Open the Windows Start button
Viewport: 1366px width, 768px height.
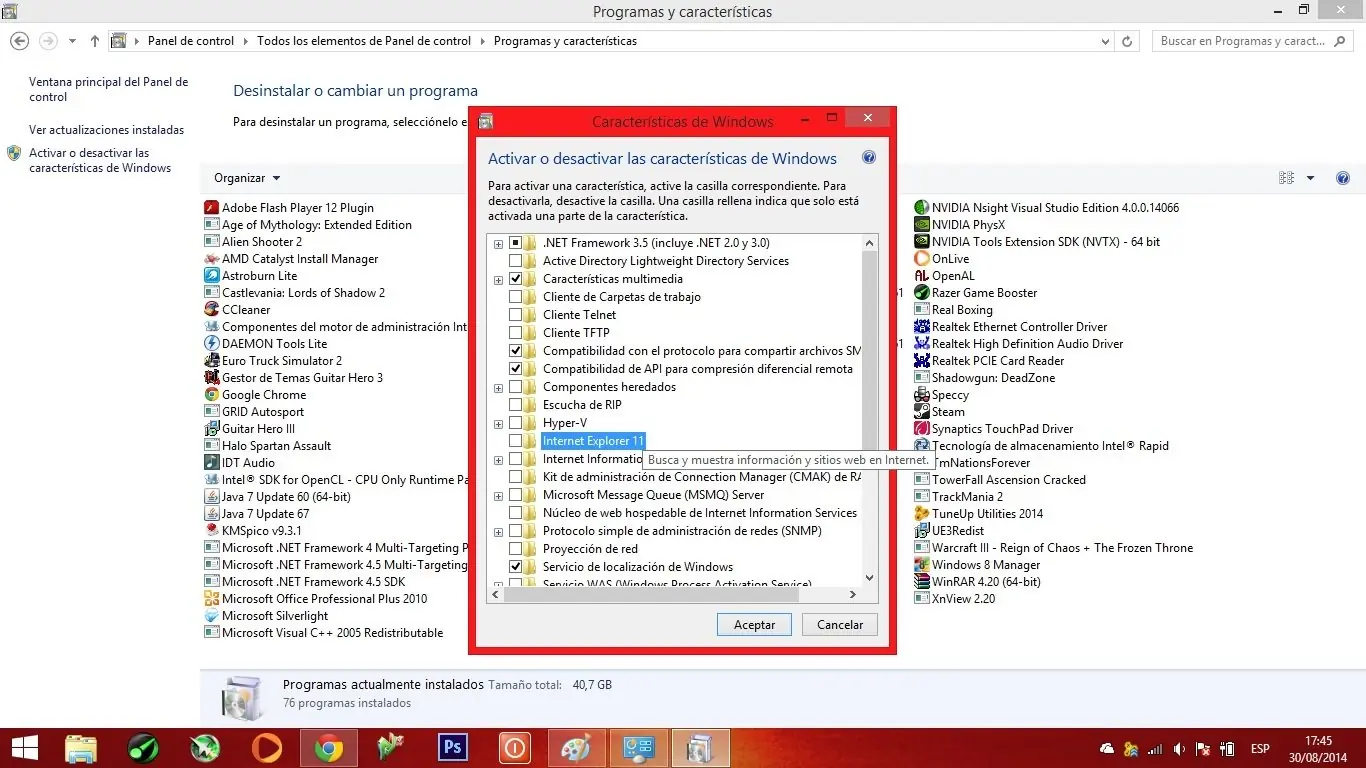[x=24, y=748]
